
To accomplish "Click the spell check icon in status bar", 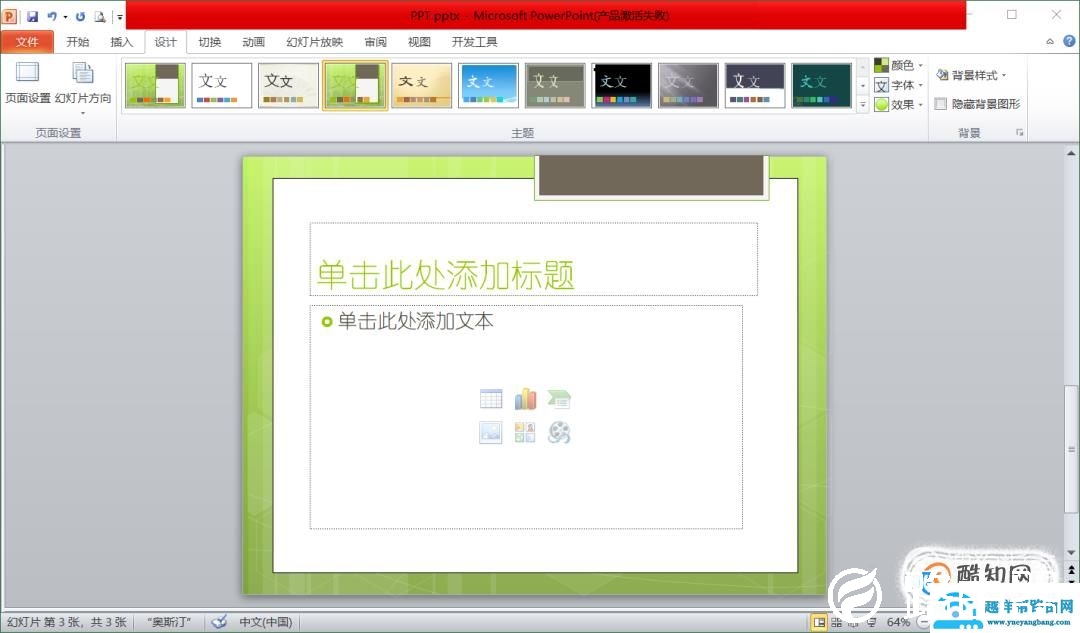I will click(x=219, y=622).
